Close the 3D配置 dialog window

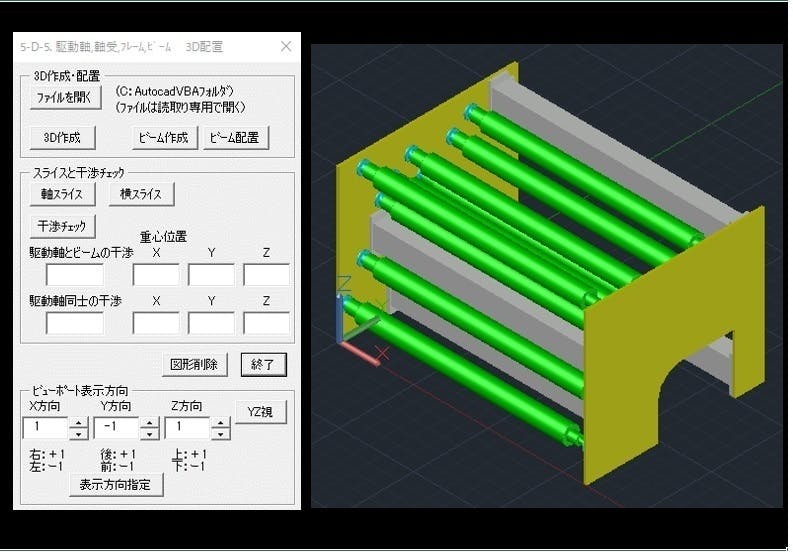point(285,46)
